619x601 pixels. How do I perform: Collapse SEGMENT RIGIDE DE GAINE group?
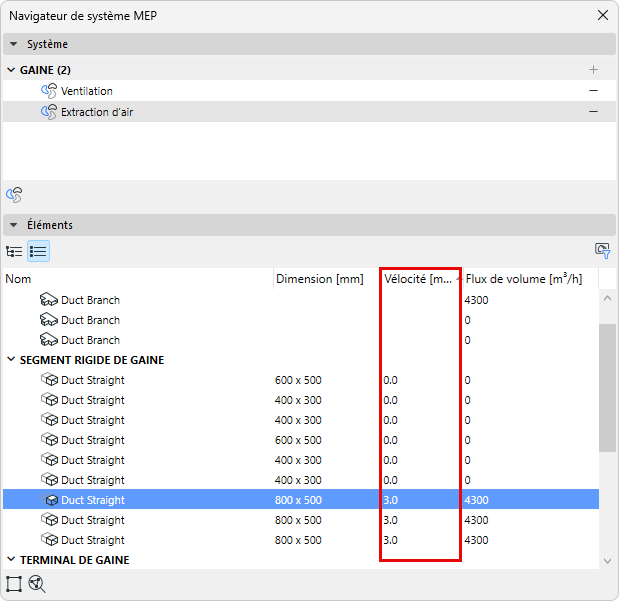coord(11,360)
